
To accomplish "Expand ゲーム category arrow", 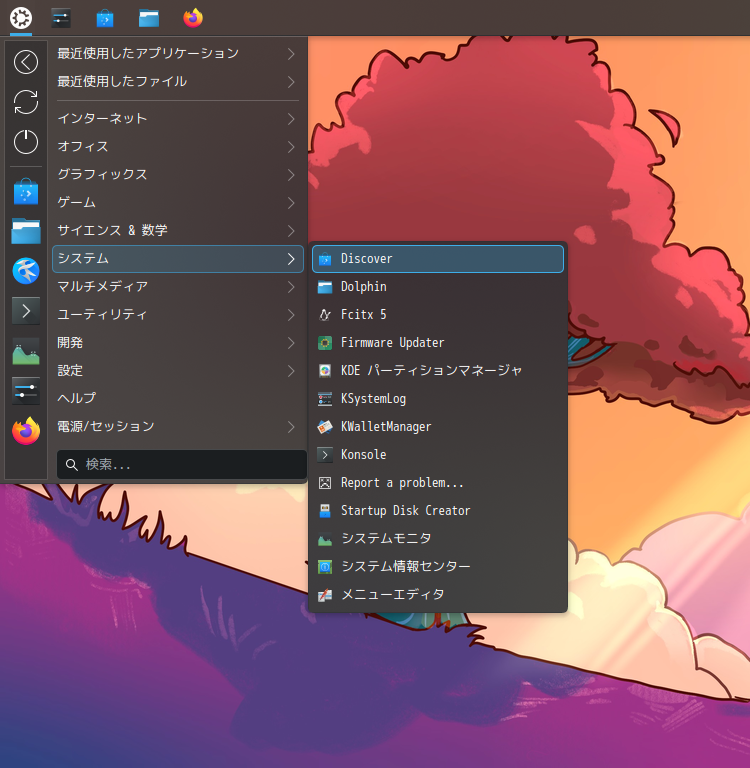I will coord(291,202).
